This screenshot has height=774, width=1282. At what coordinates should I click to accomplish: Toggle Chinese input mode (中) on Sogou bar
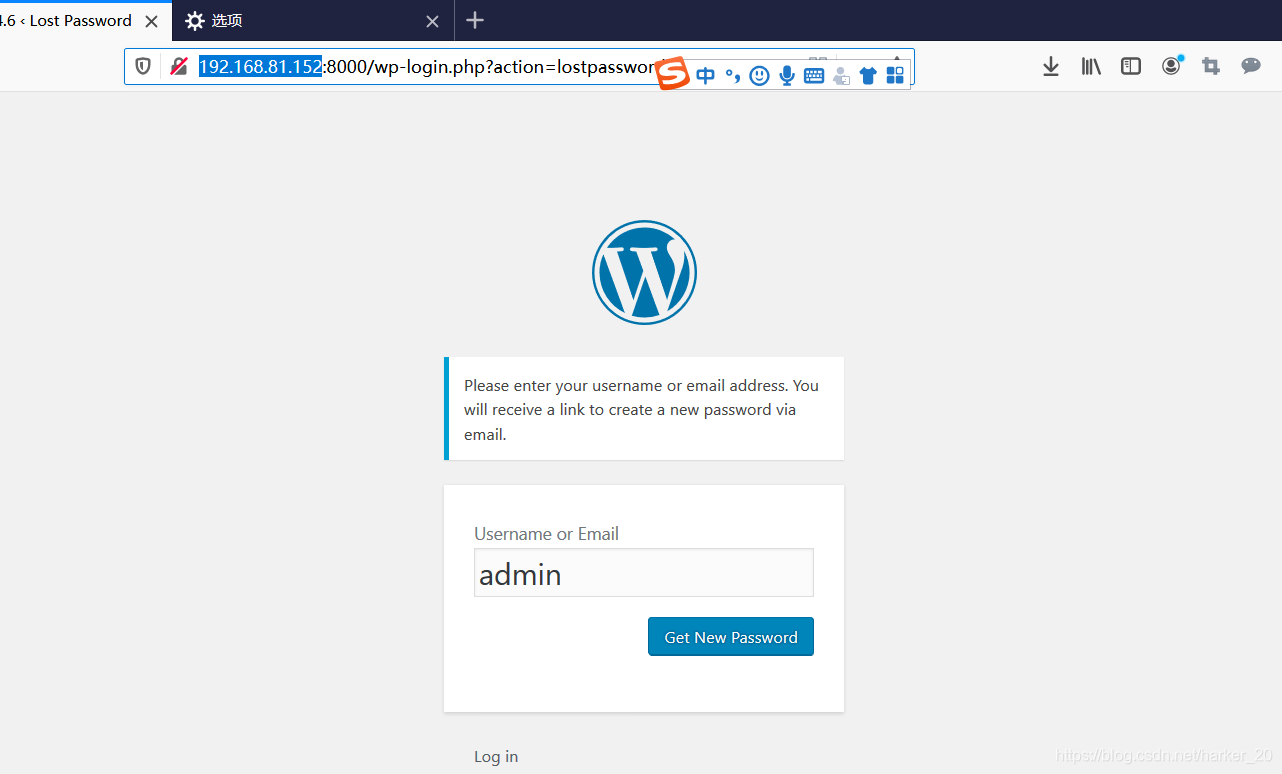point(706,75)
